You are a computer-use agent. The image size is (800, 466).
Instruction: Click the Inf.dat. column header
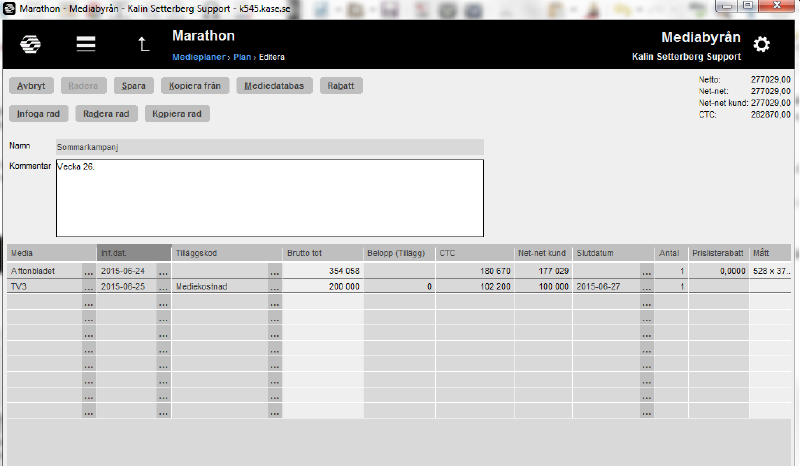pos(134,253)
